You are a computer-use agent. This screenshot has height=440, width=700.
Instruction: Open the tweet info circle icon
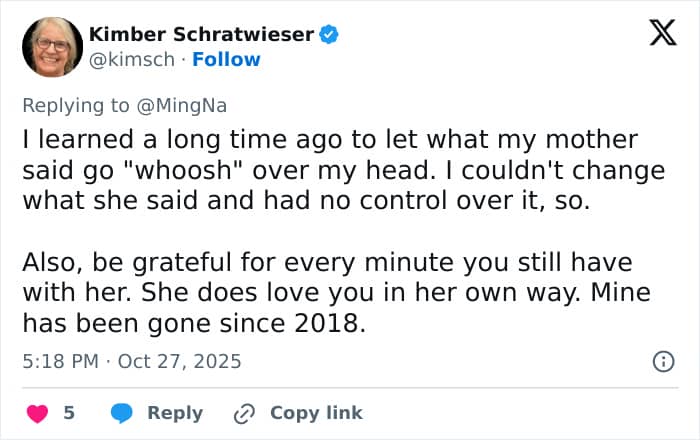(x=663, y=361)
